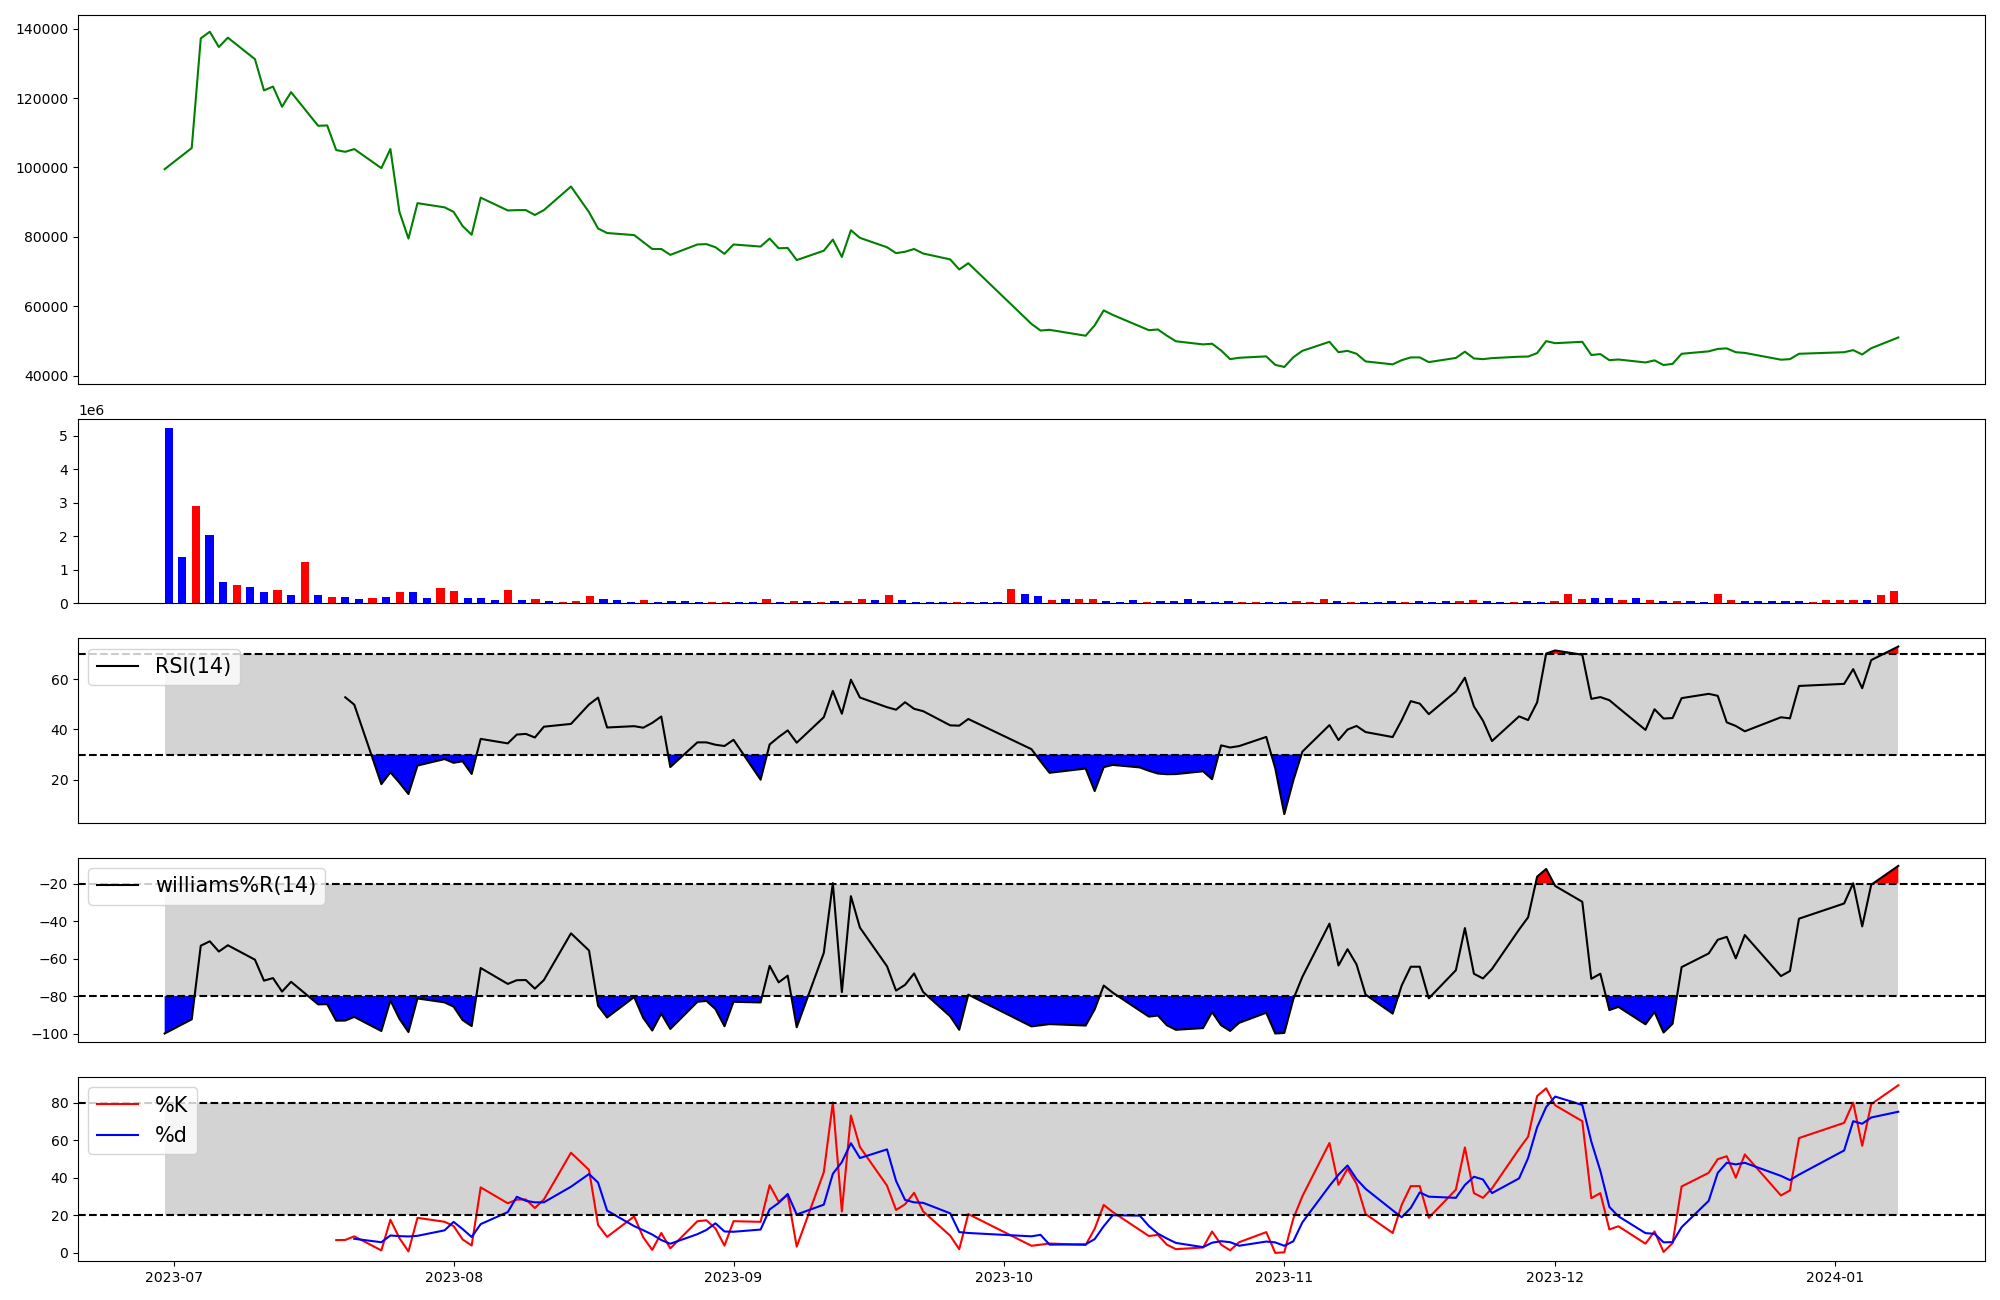
Task: Click the -100 tick on Williams axis
Action: [x=52, y=1034]
